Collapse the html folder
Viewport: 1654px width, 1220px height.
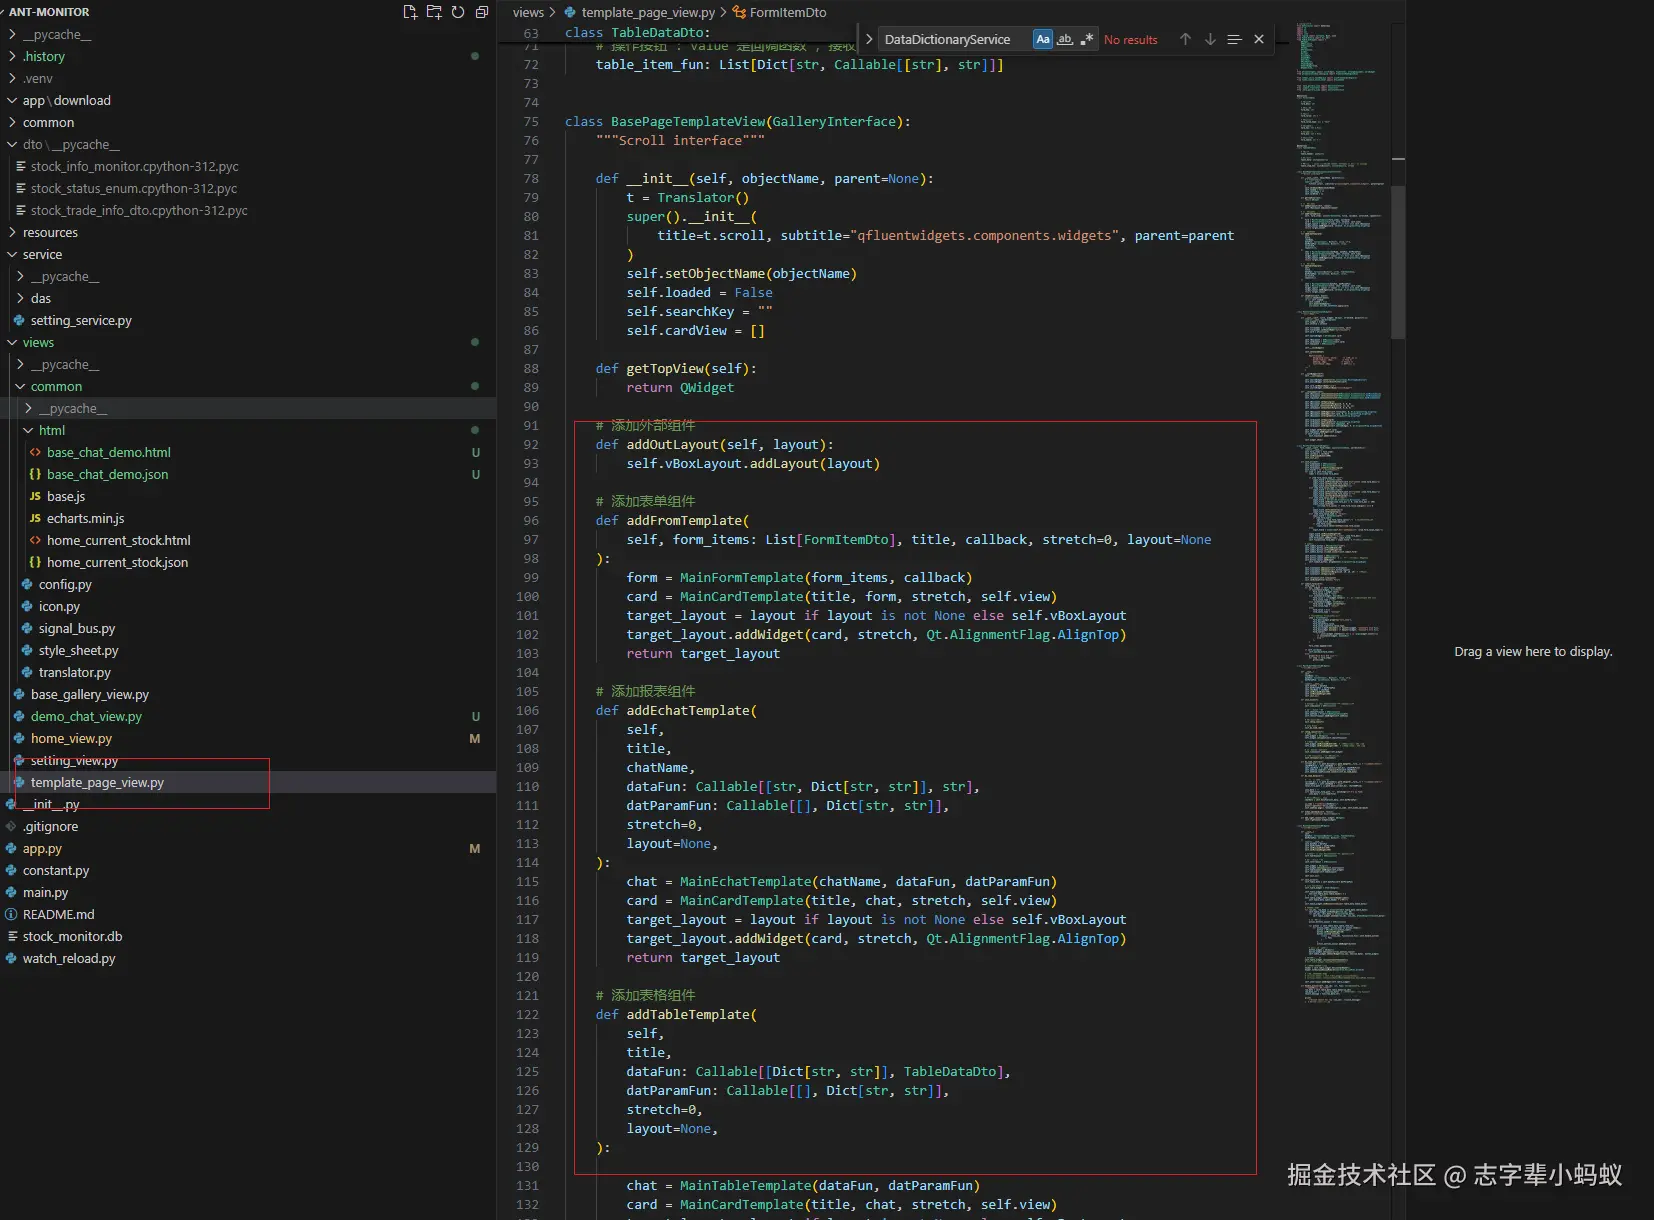28,430
